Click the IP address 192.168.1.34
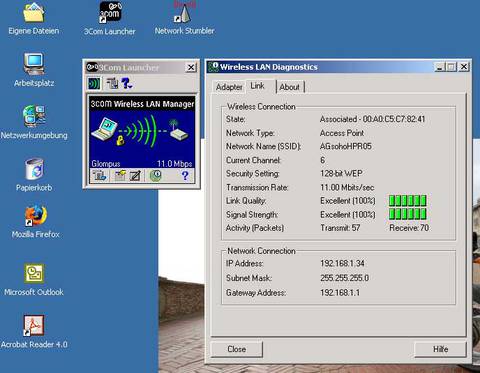 tap(342, 263)
